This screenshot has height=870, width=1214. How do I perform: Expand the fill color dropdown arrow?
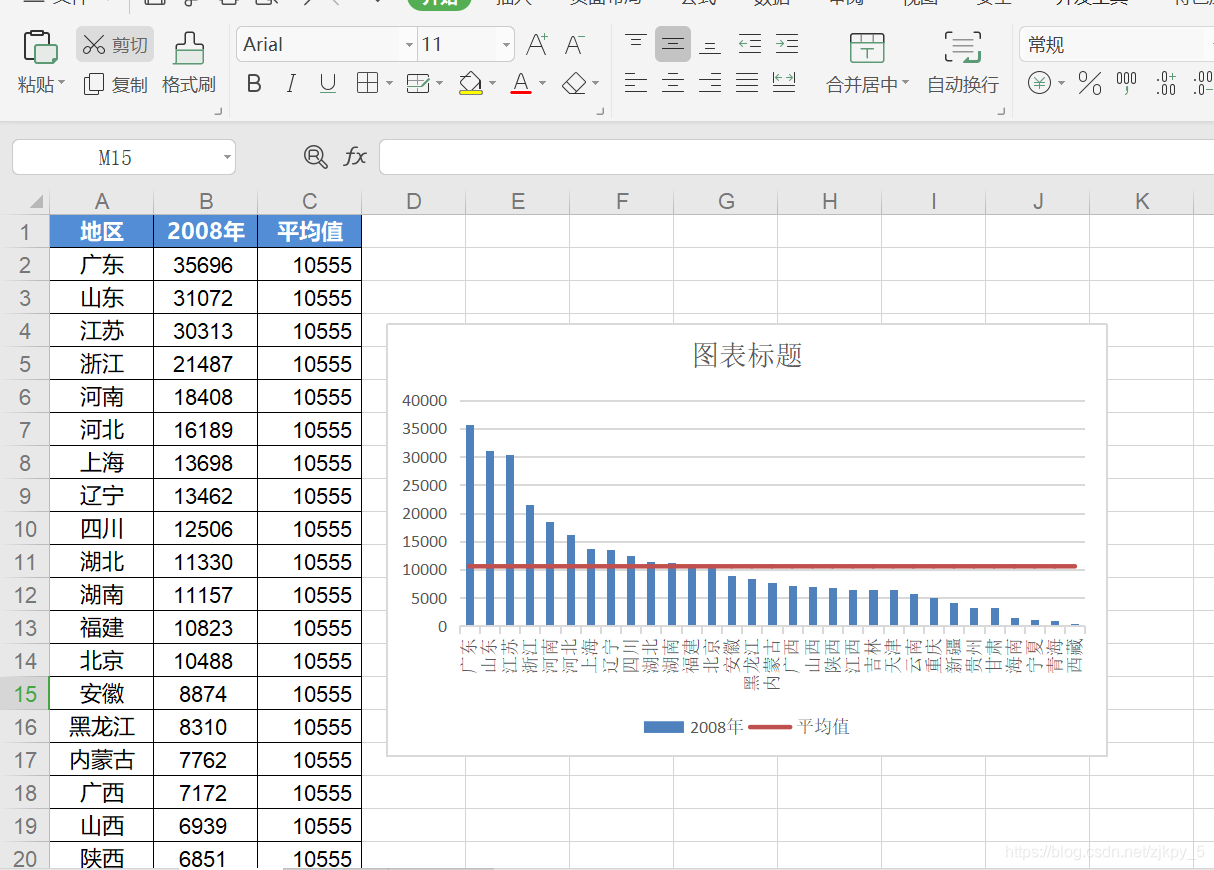[x=491, y=84]
